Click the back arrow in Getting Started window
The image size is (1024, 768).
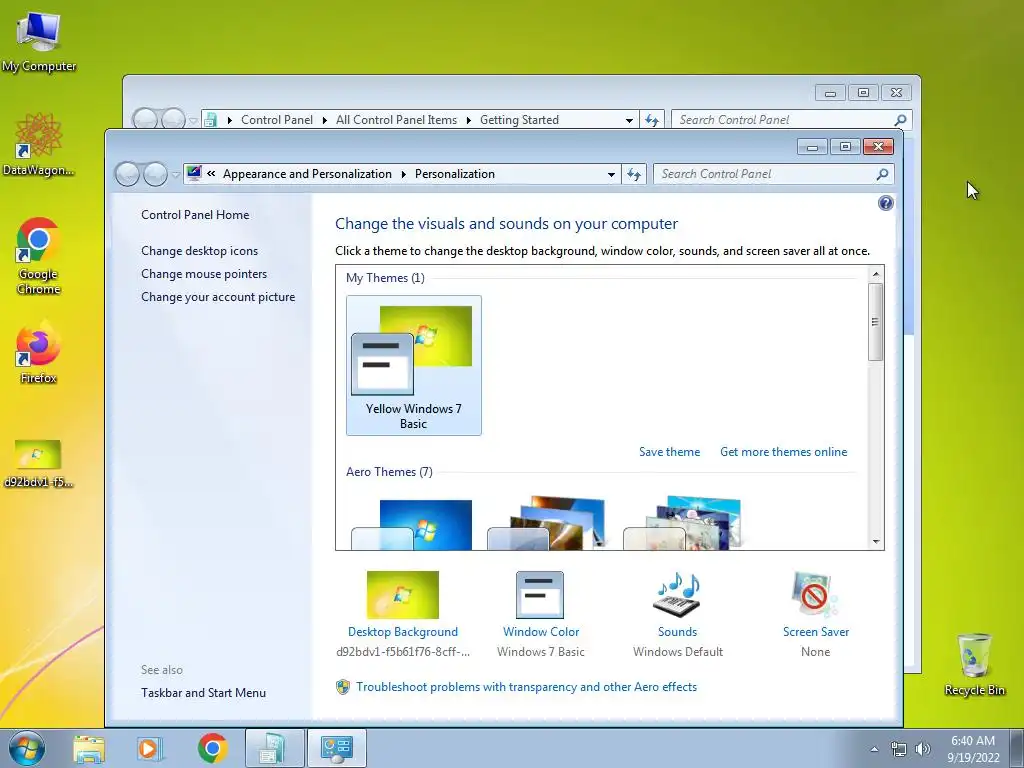pos(145,119)
